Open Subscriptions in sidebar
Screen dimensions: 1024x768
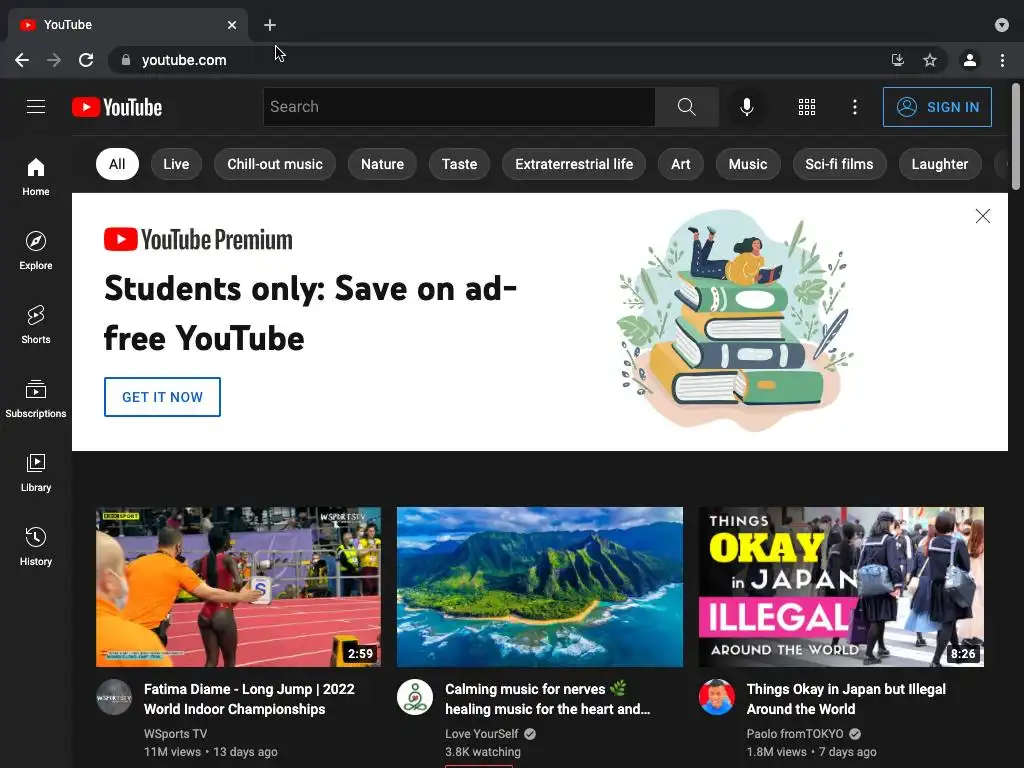click(x=36, y=398)
